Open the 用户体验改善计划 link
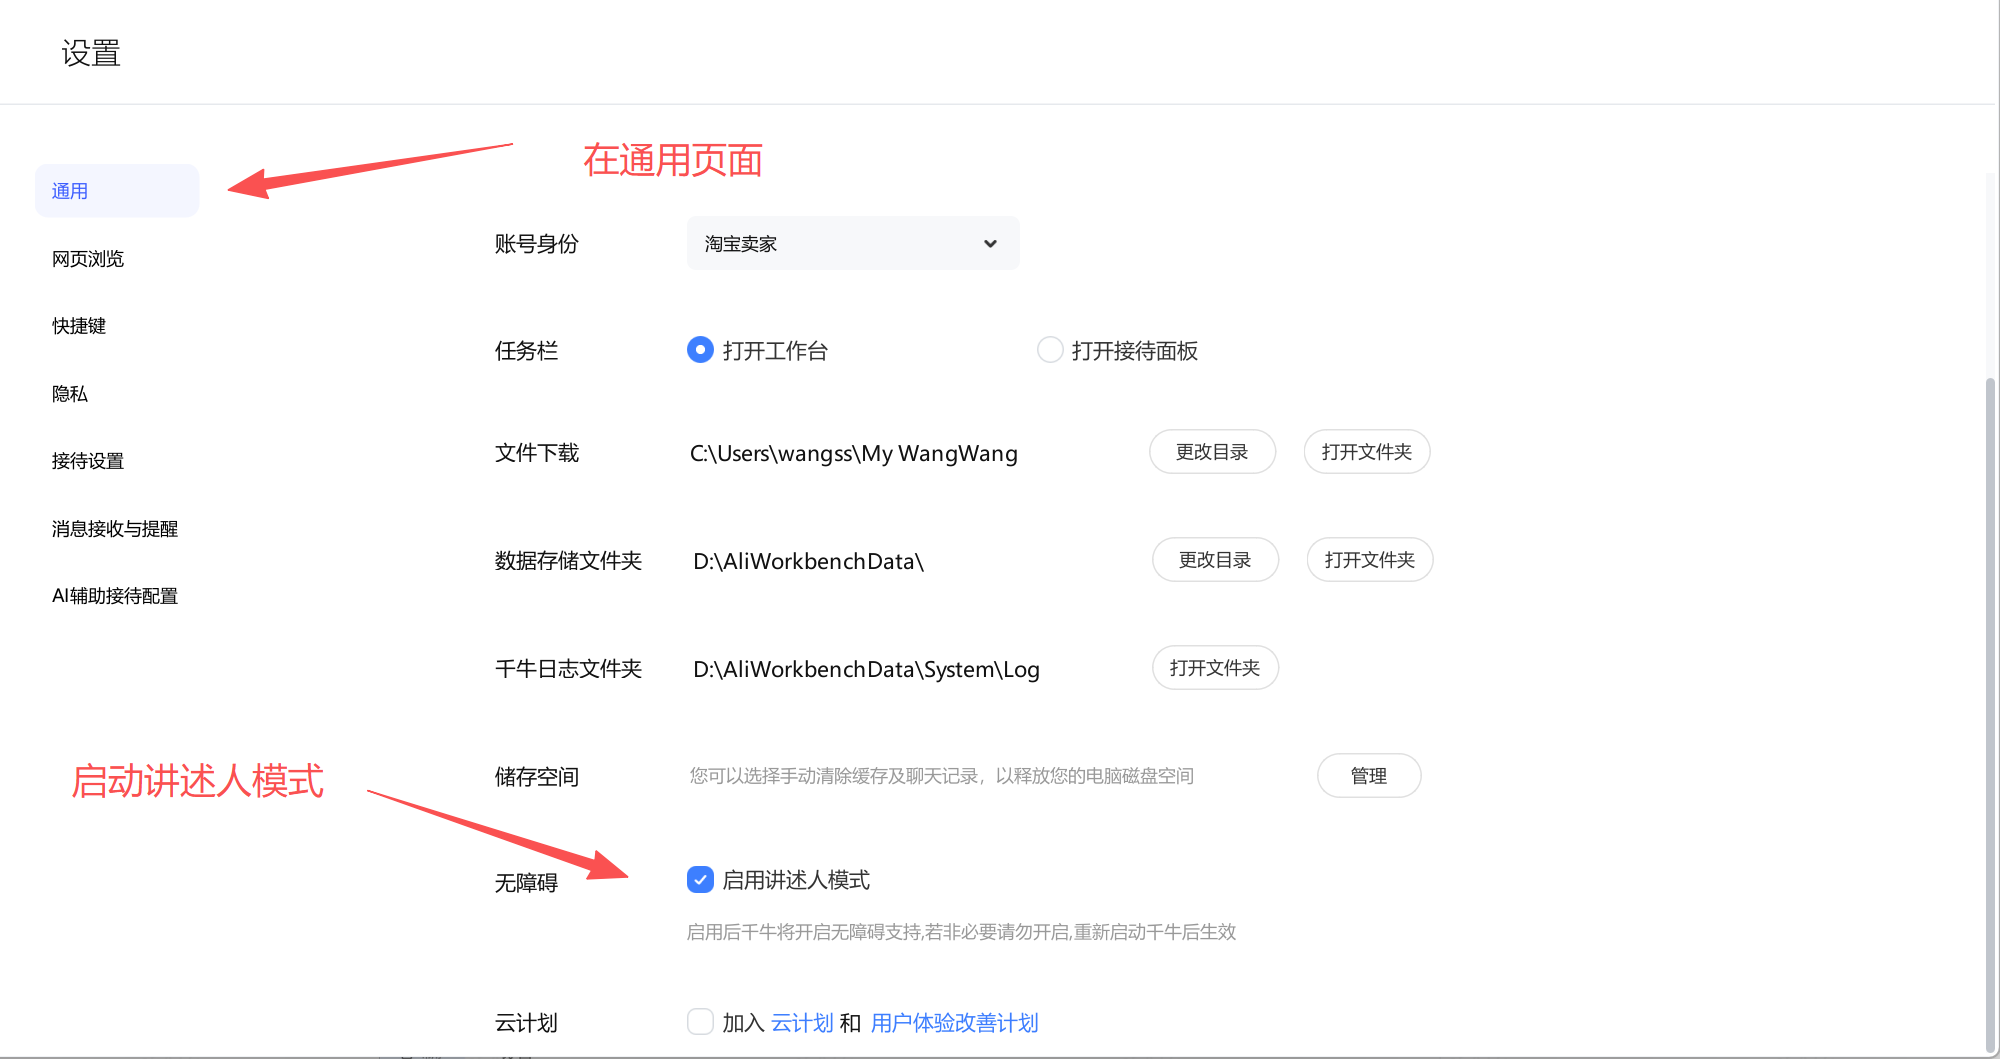The image size is (2000, 1059). (x=954, y=1023)
